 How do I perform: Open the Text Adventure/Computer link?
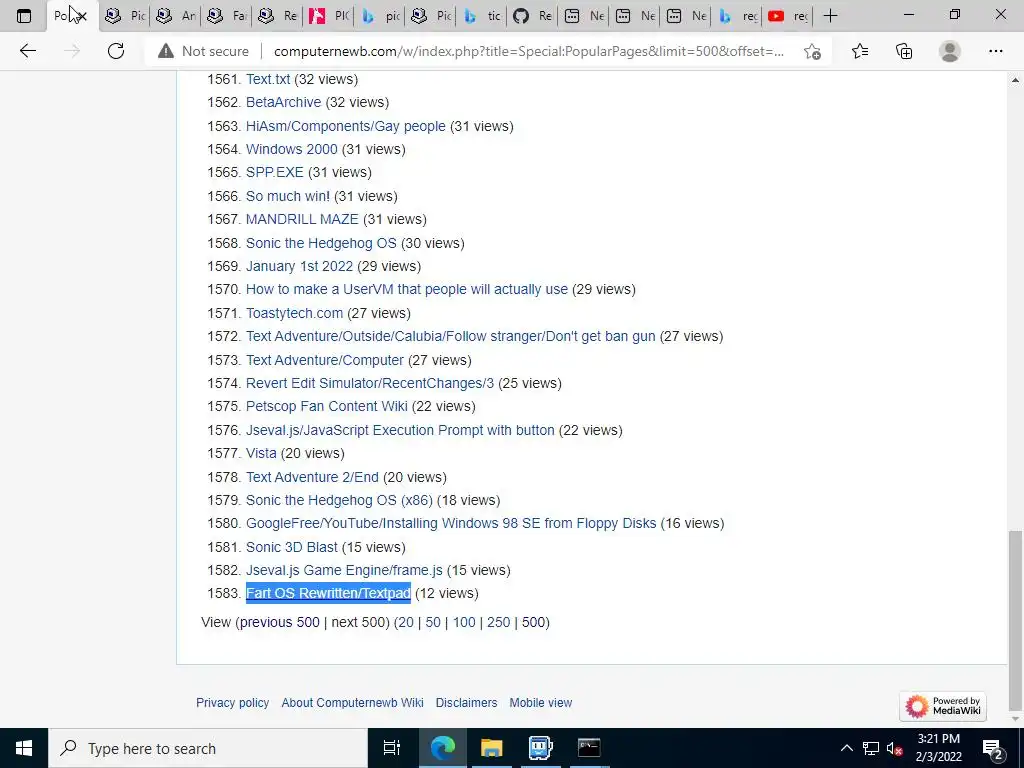point(325,360)
